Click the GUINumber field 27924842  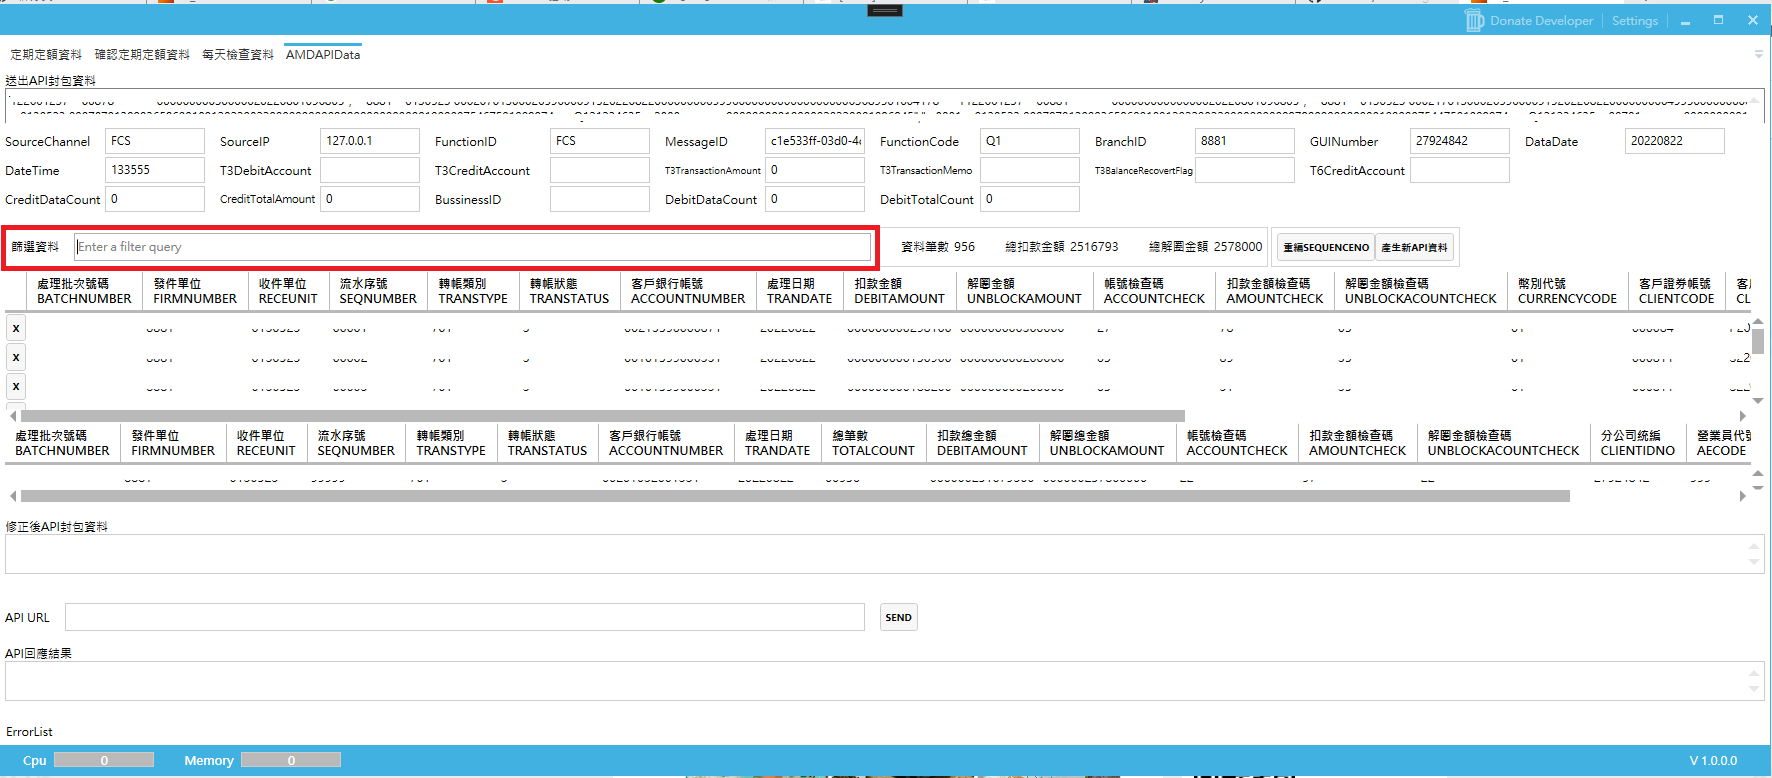(1460, 141)
